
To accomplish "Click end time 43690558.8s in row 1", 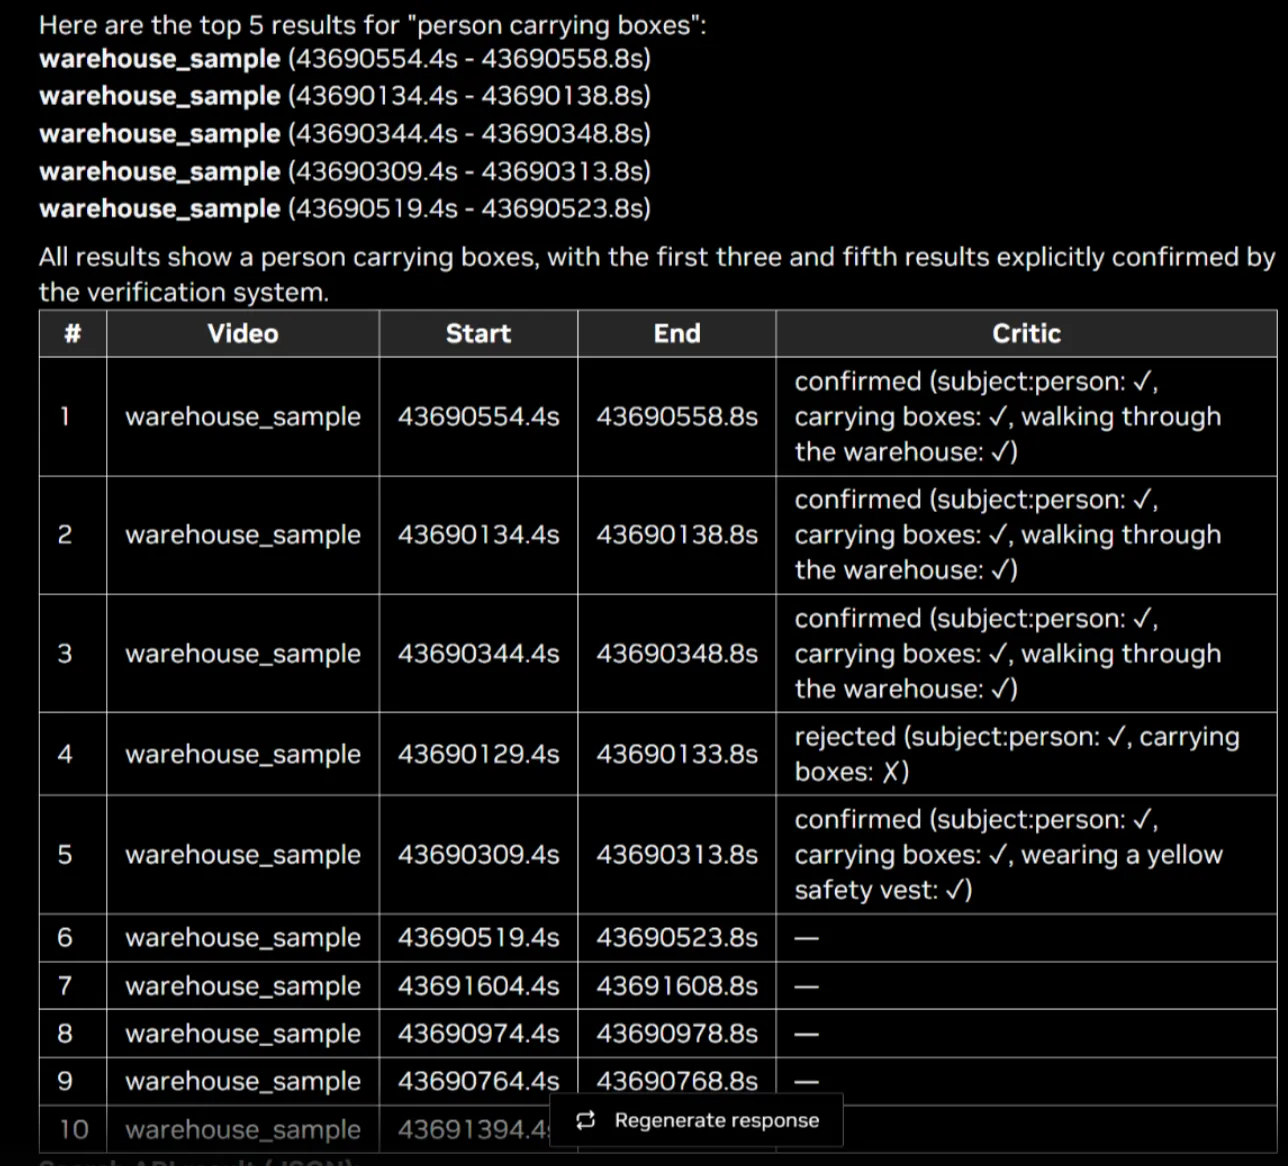I will pos(677,417).
